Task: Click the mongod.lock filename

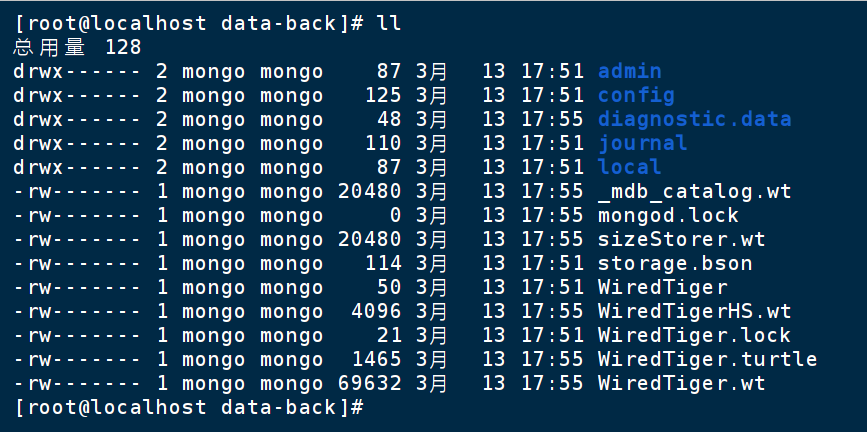Action: pyautogui.click(x=668, y=215)
